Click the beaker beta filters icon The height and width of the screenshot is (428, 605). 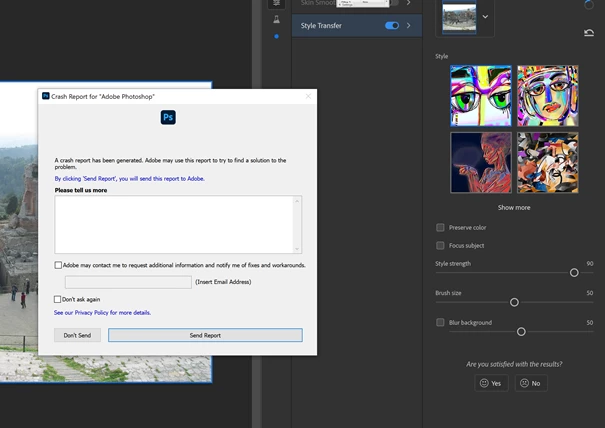pos(276,19)
